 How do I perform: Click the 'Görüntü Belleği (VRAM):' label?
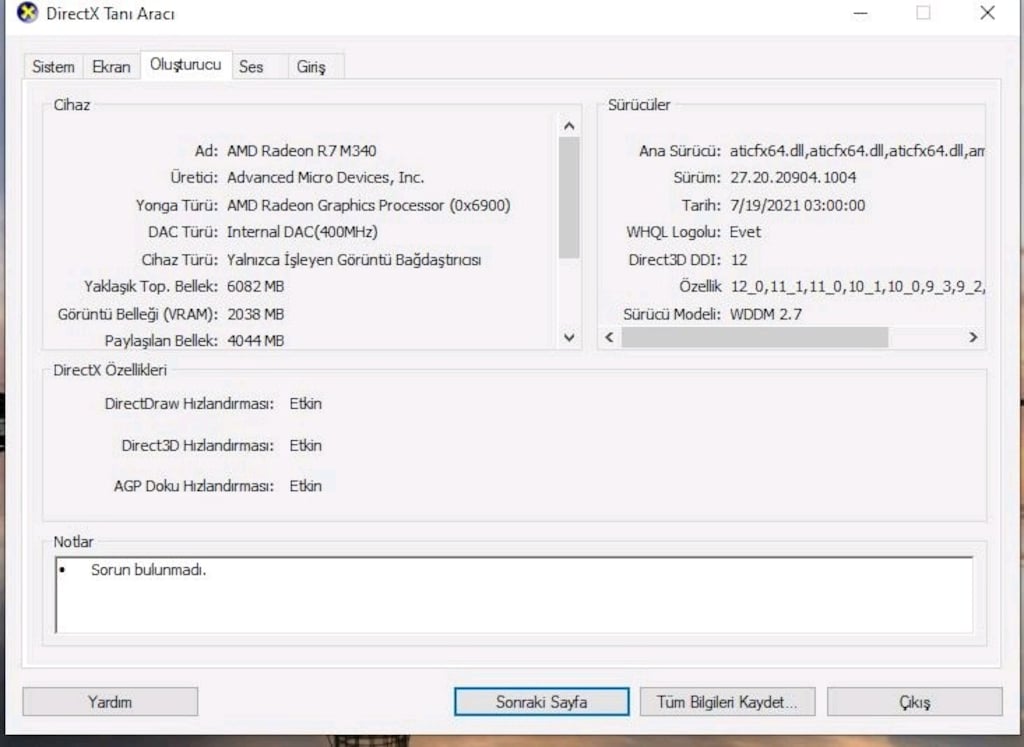tap(138, 314)
